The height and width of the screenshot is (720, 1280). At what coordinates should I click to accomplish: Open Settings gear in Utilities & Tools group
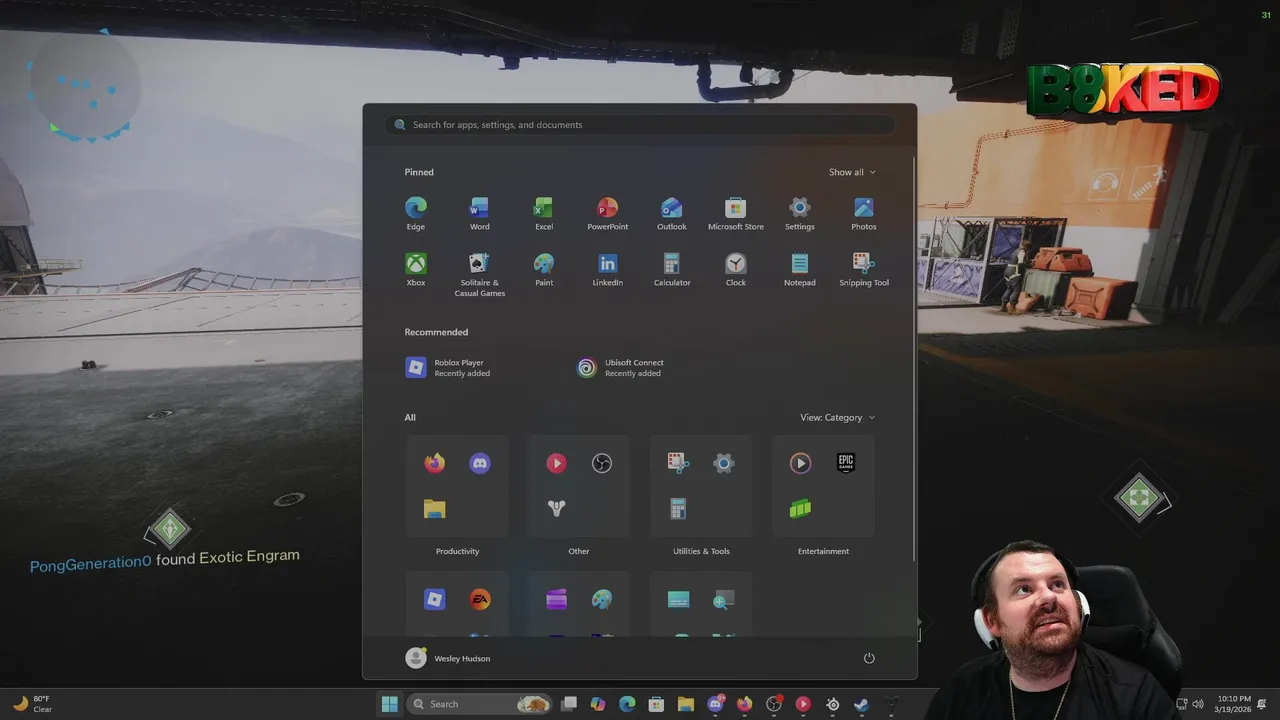pyautogui.click(x=724, y=463)
